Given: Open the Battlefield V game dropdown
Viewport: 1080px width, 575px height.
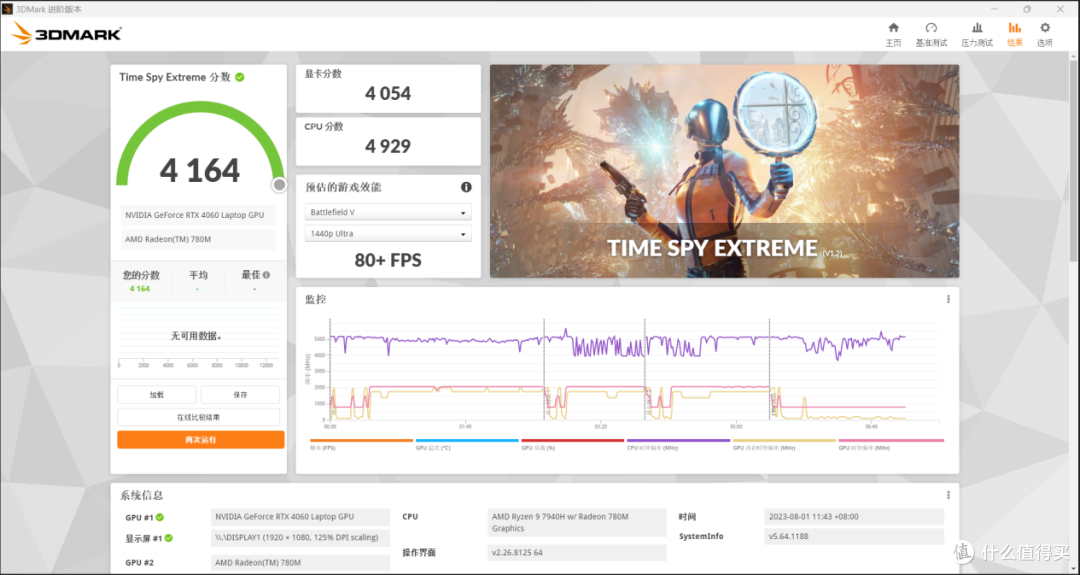Looking at the screenshot, I should point(388,212).
